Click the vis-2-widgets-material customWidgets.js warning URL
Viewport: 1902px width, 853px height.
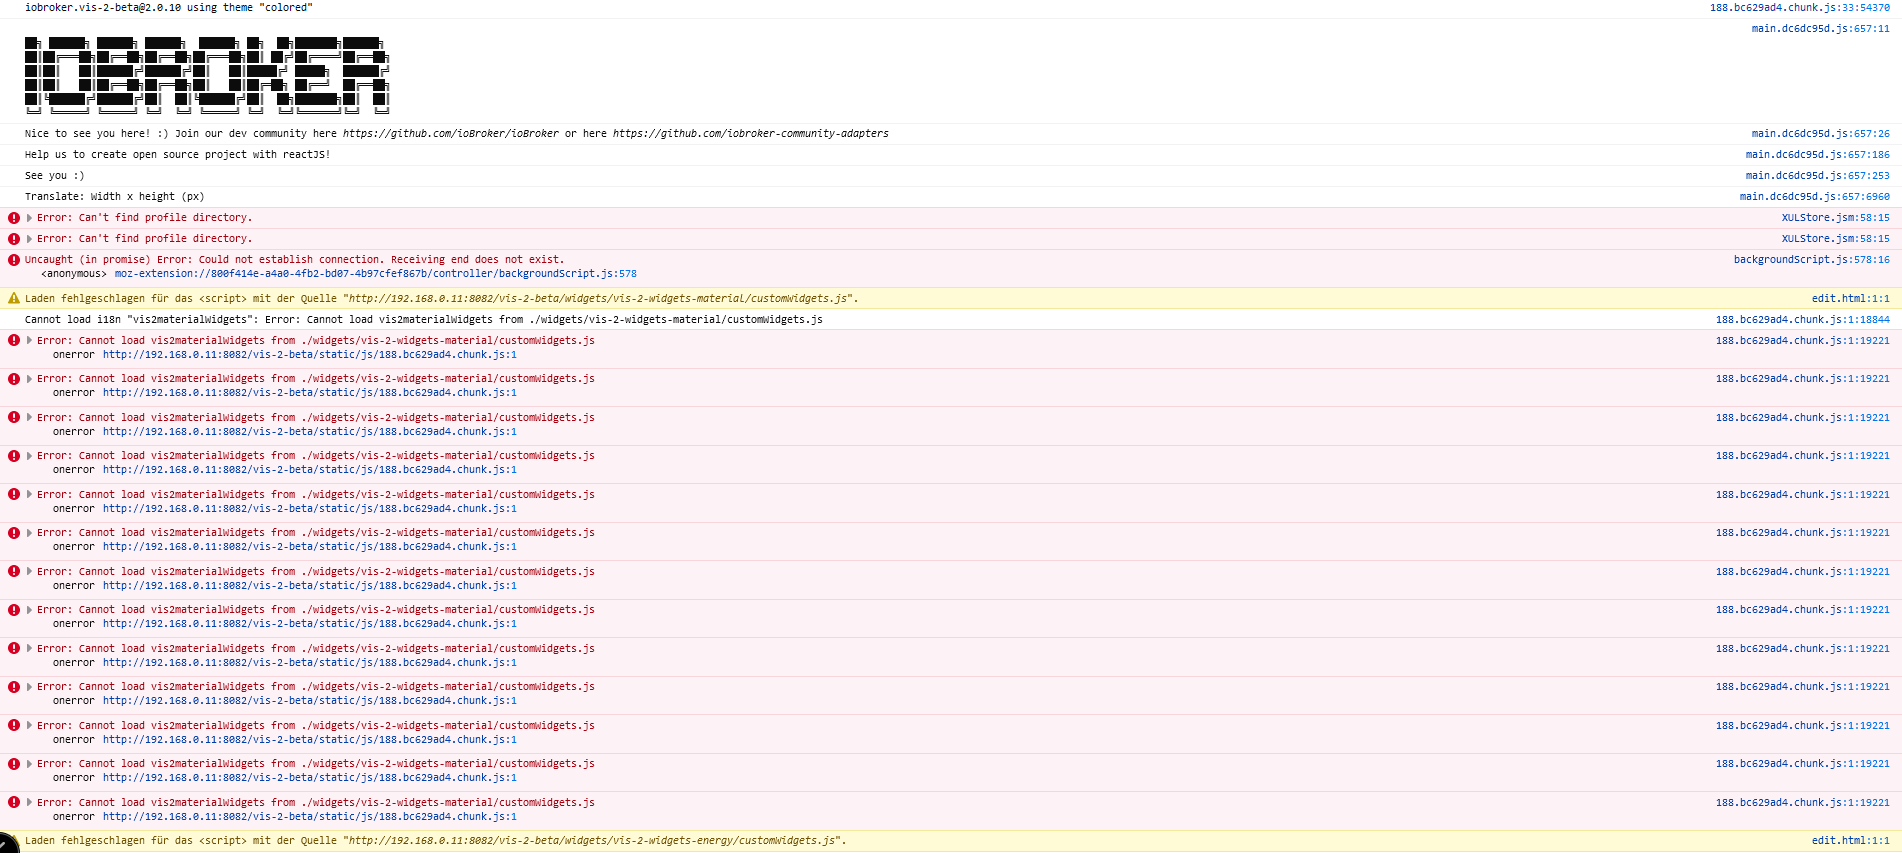click(600, 299)
